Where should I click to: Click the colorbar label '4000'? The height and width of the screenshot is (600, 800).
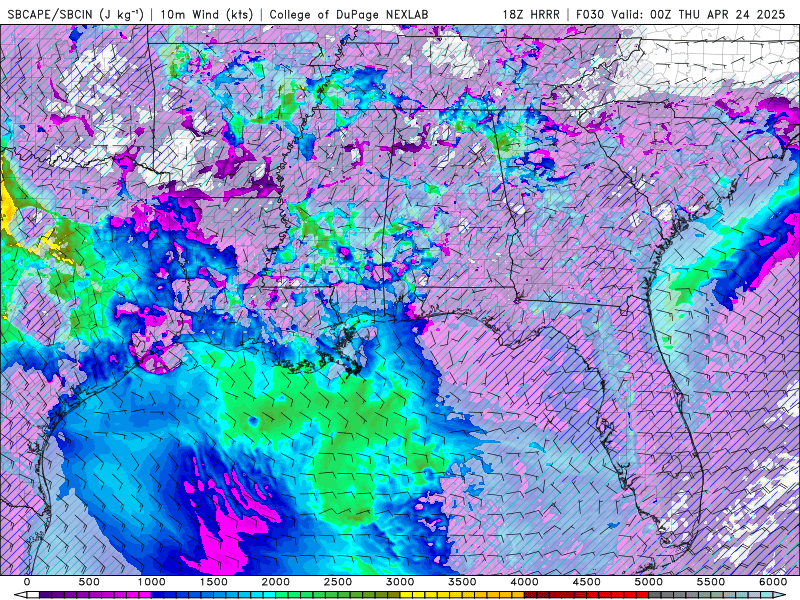(524, 582)
